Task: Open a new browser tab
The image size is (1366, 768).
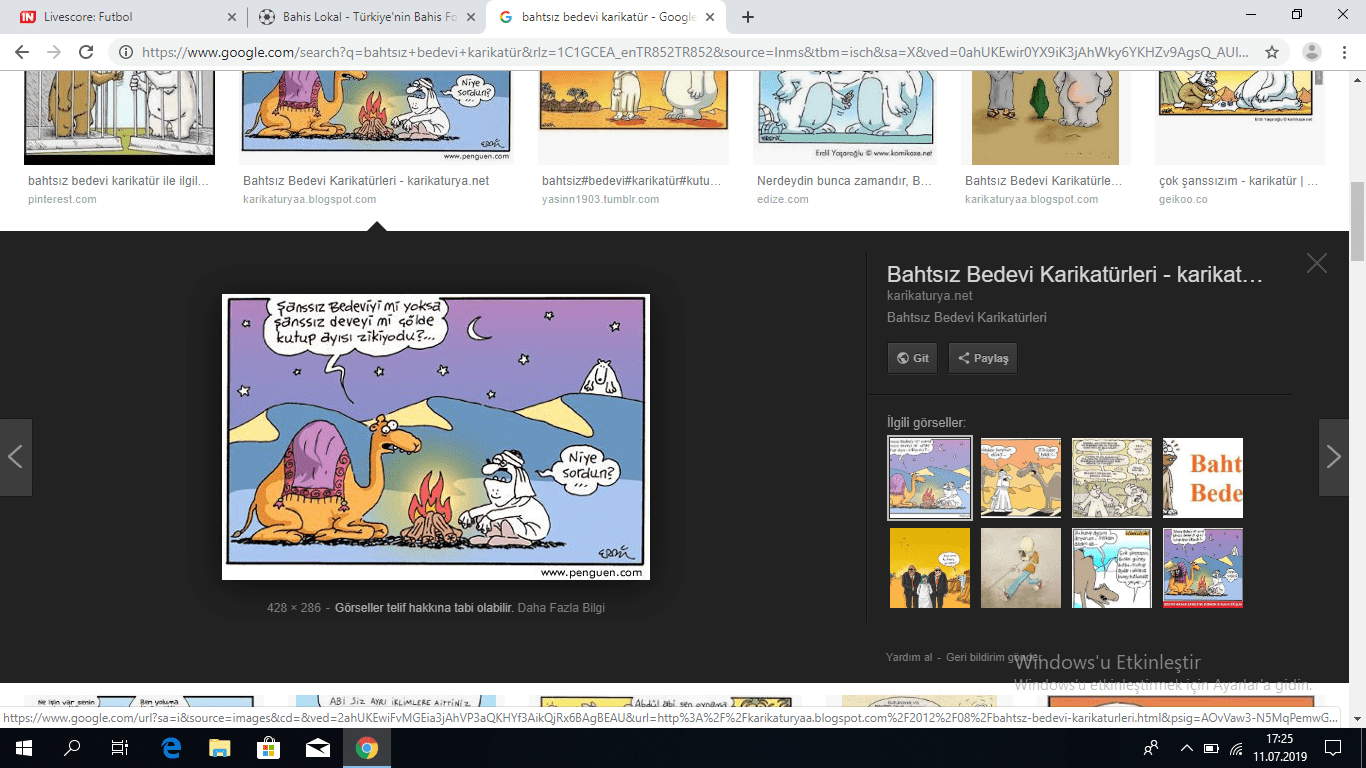Action: pos(747,17)
